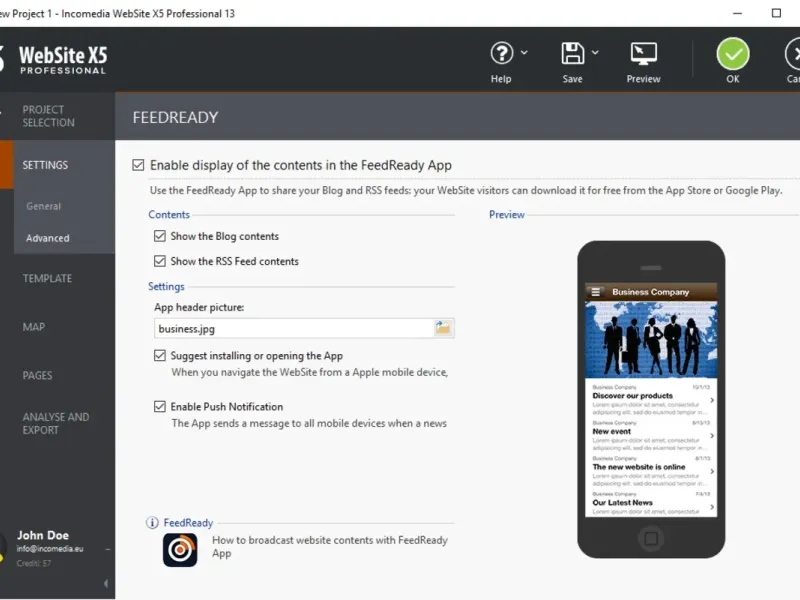Browse for header picture with folder icon
This screenshot has height=600, width=800.
[x=443, y=328]
